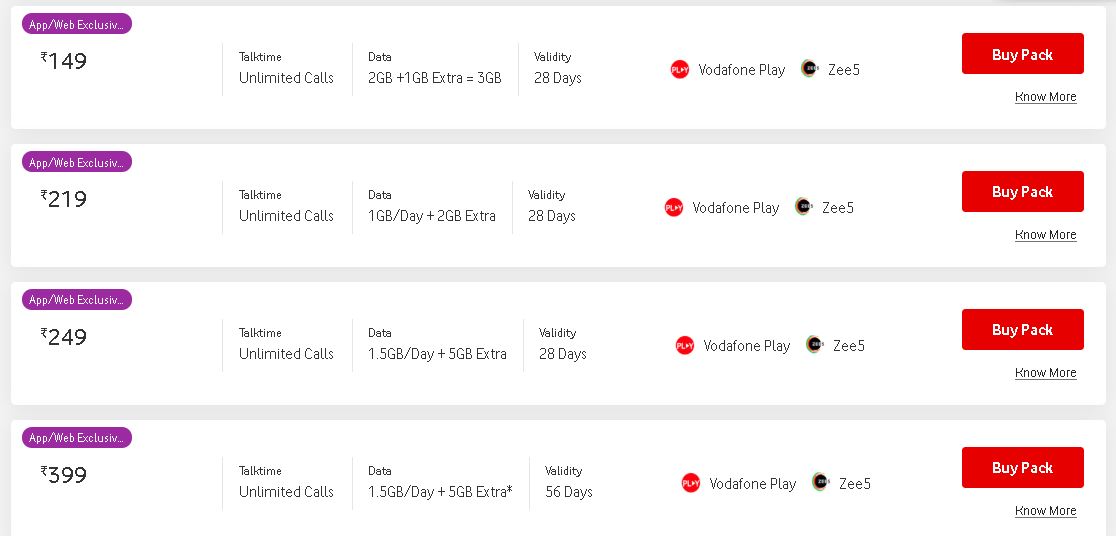1116x536 pixels.
Task: Click App/Web Exclusive badge on ₹399 pack
Action: pos(77,438)
